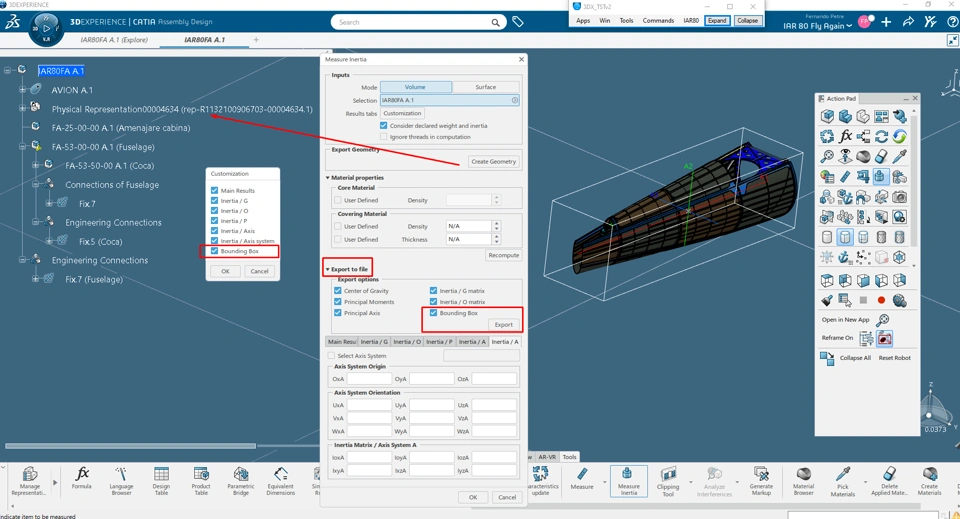Toggle Inertia / G checkbox in Customization
Screen dimensions: 960x519
(214, 201)
